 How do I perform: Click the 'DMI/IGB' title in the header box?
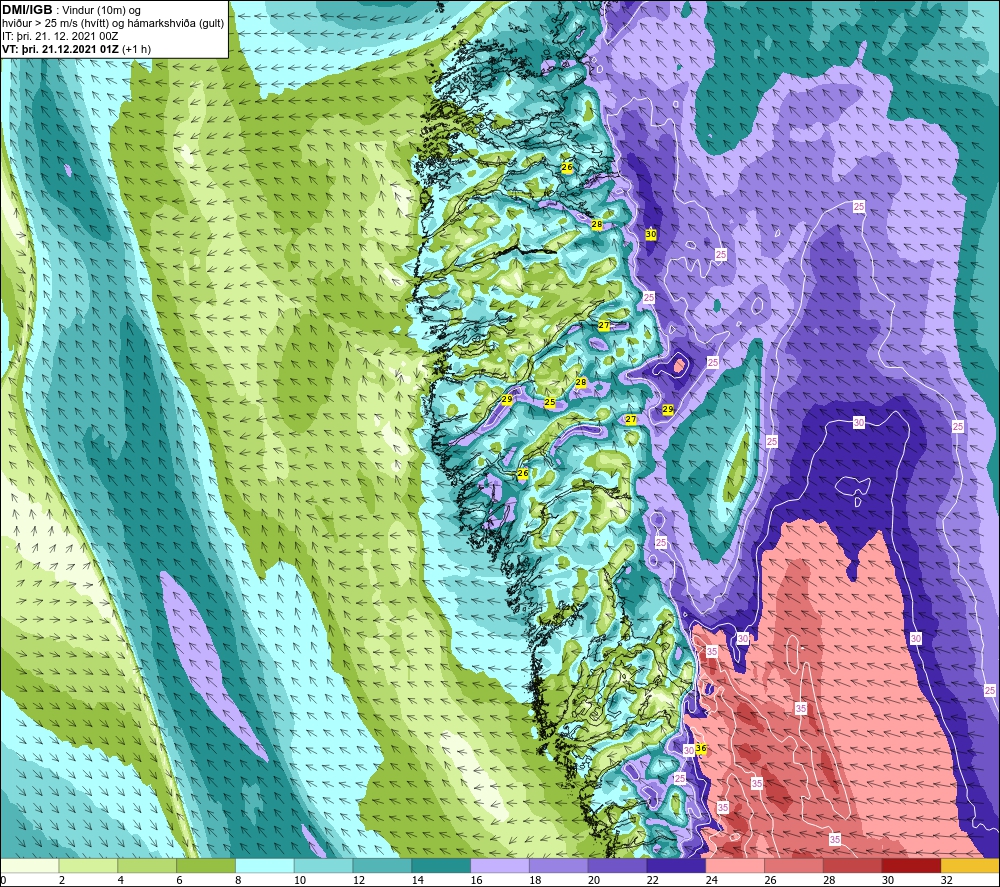tap(27, 10)
